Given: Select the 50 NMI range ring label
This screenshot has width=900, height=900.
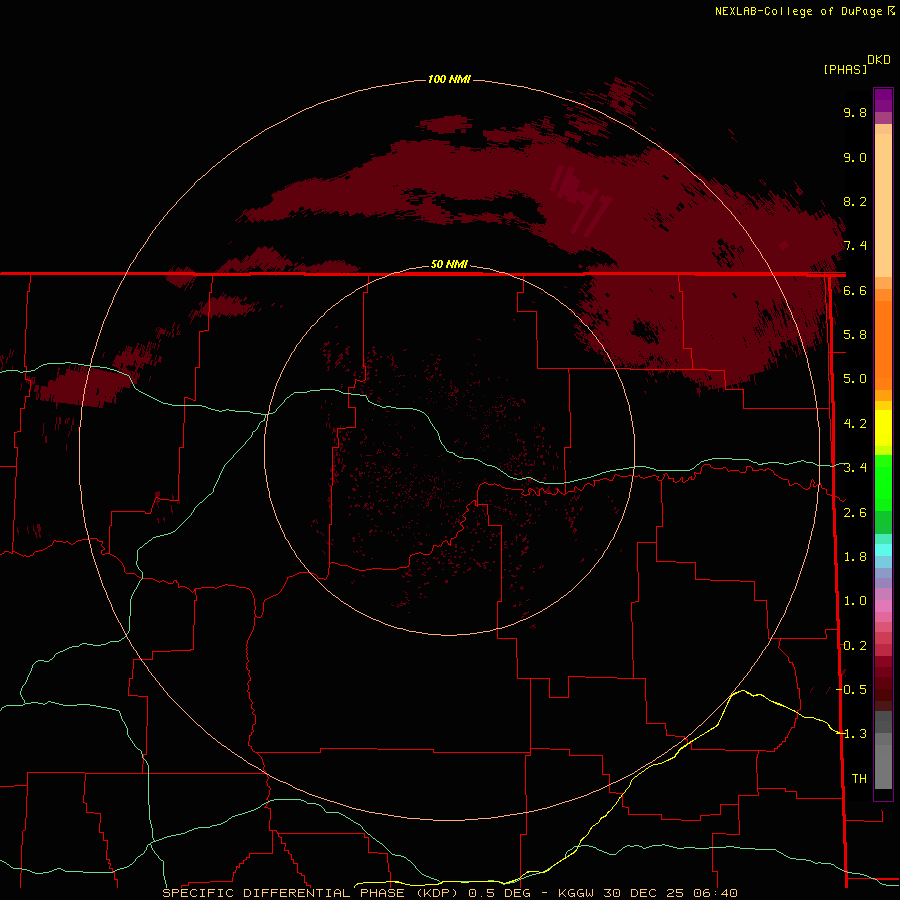Looking at the screenshot, I should click(449, 264).
